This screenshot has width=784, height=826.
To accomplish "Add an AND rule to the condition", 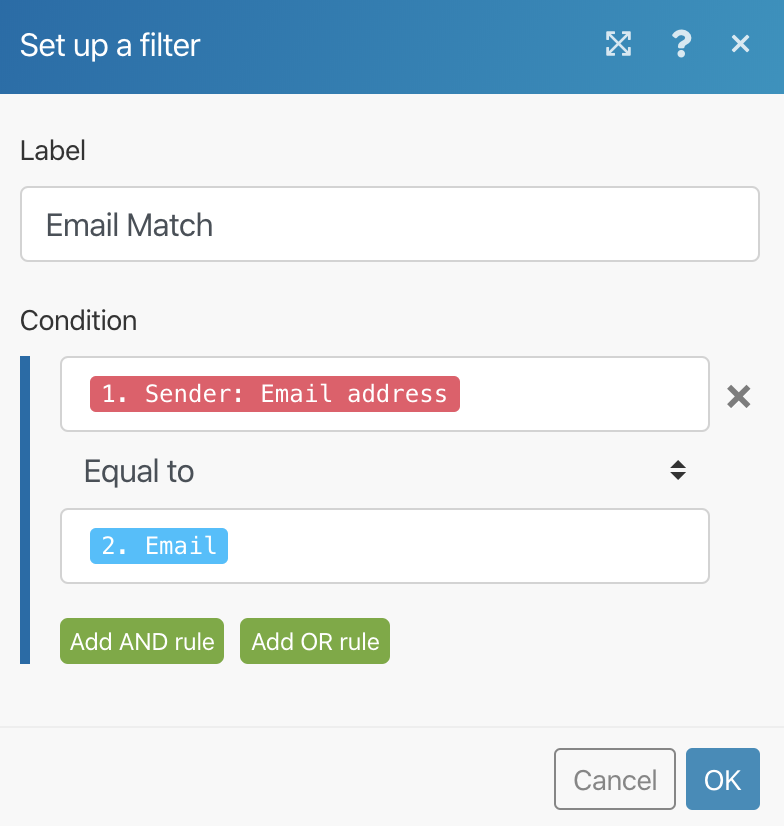I will (x=142, y=641).
